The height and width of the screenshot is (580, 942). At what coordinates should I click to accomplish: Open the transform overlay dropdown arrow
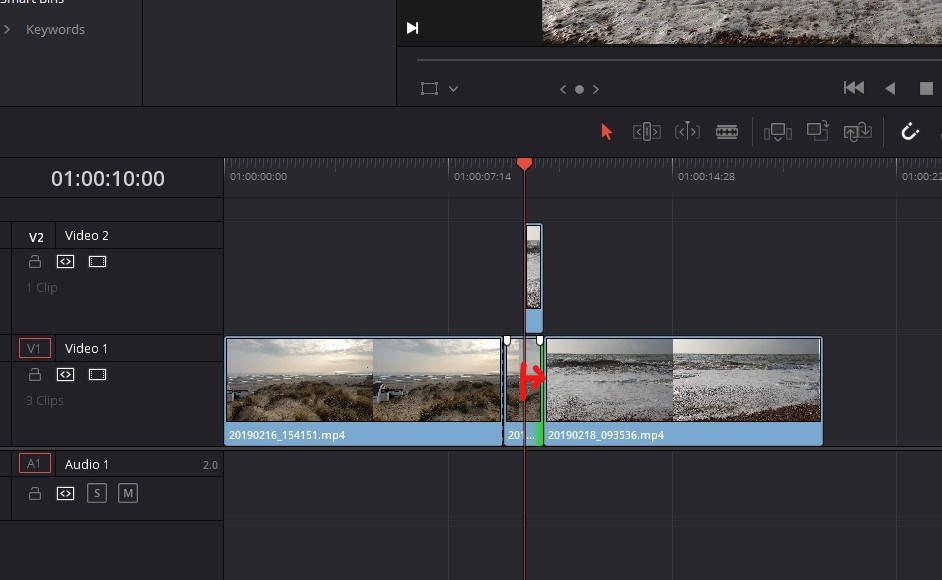point(454,89)
